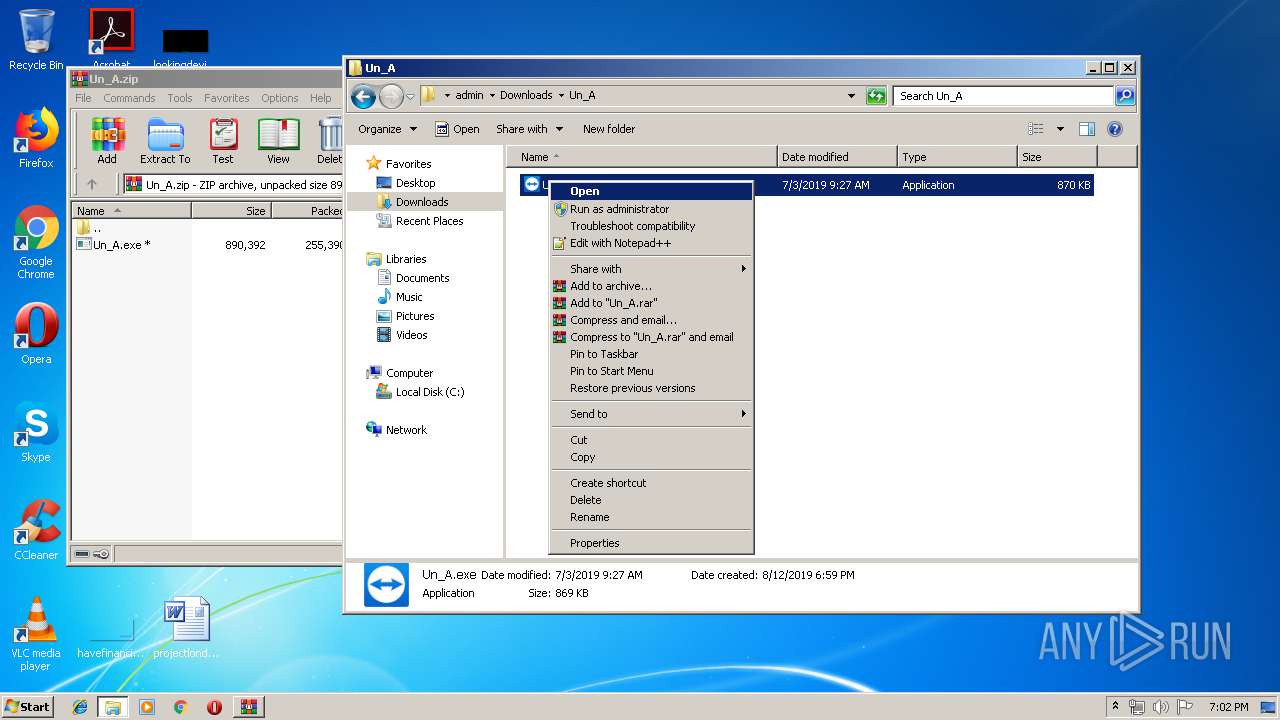Click the Change your view icon
The width and height of the screenshot is (1280, 720).
[1036, 129]
